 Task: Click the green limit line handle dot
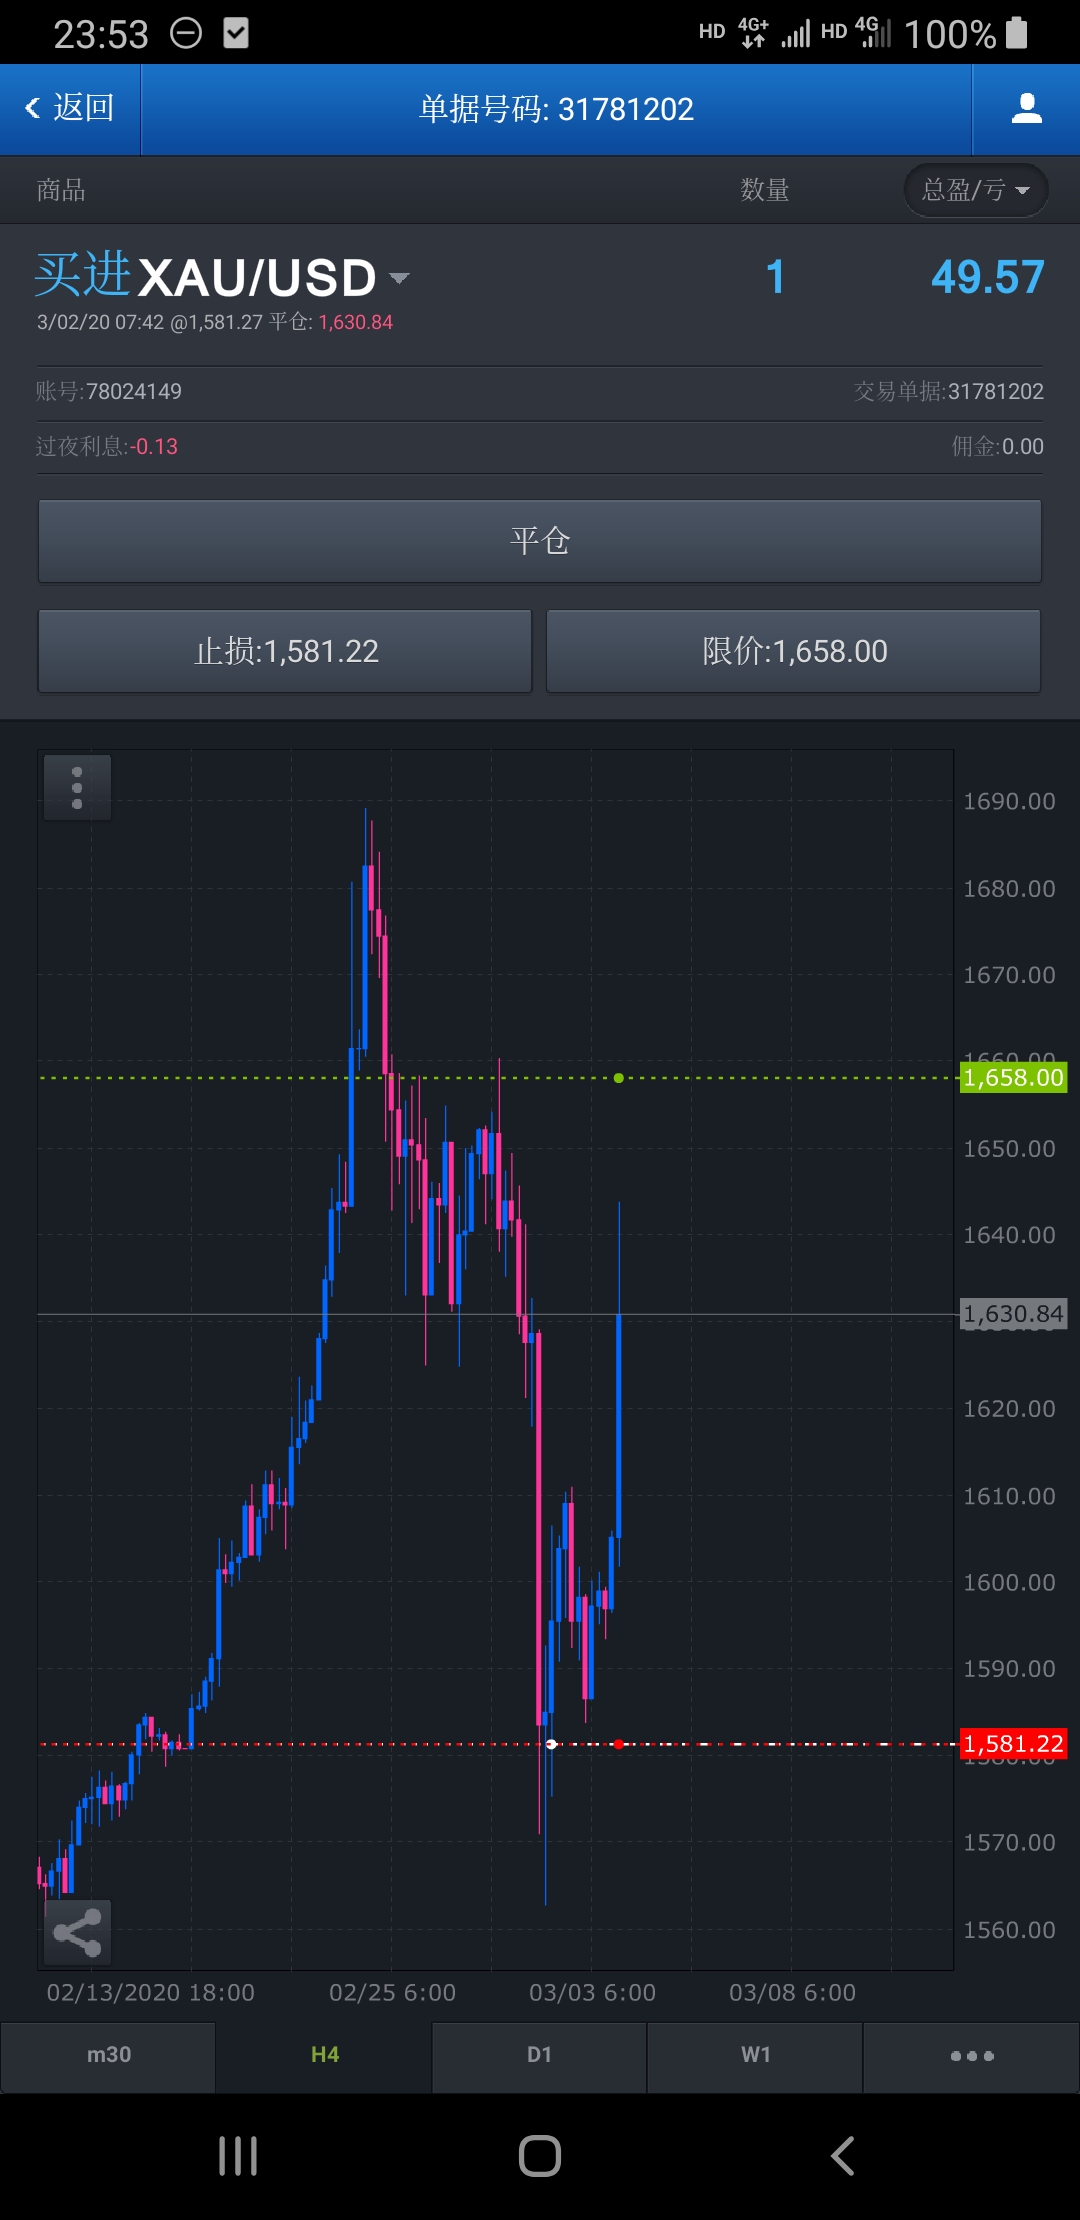click(x=619, y=1078)
